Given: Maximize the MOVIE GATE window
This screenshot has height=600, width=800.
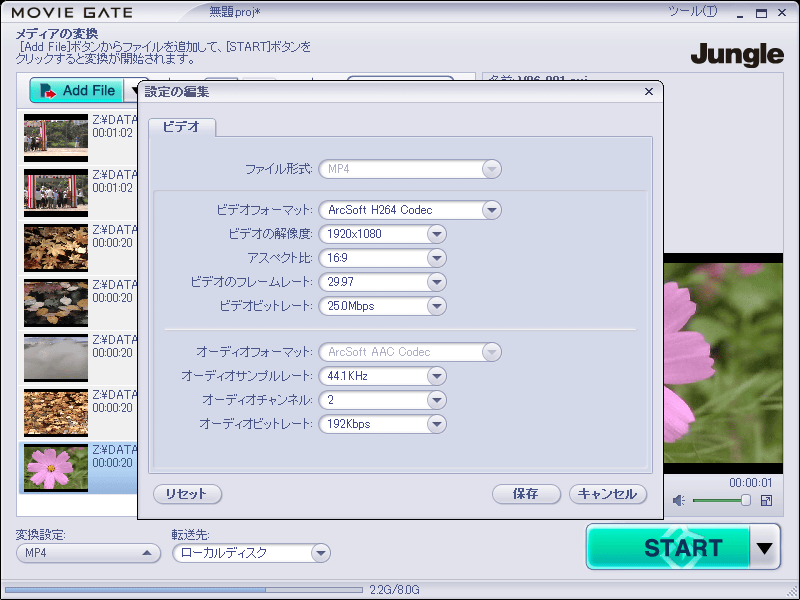Looking at the screenshot, I should [761, 13].
